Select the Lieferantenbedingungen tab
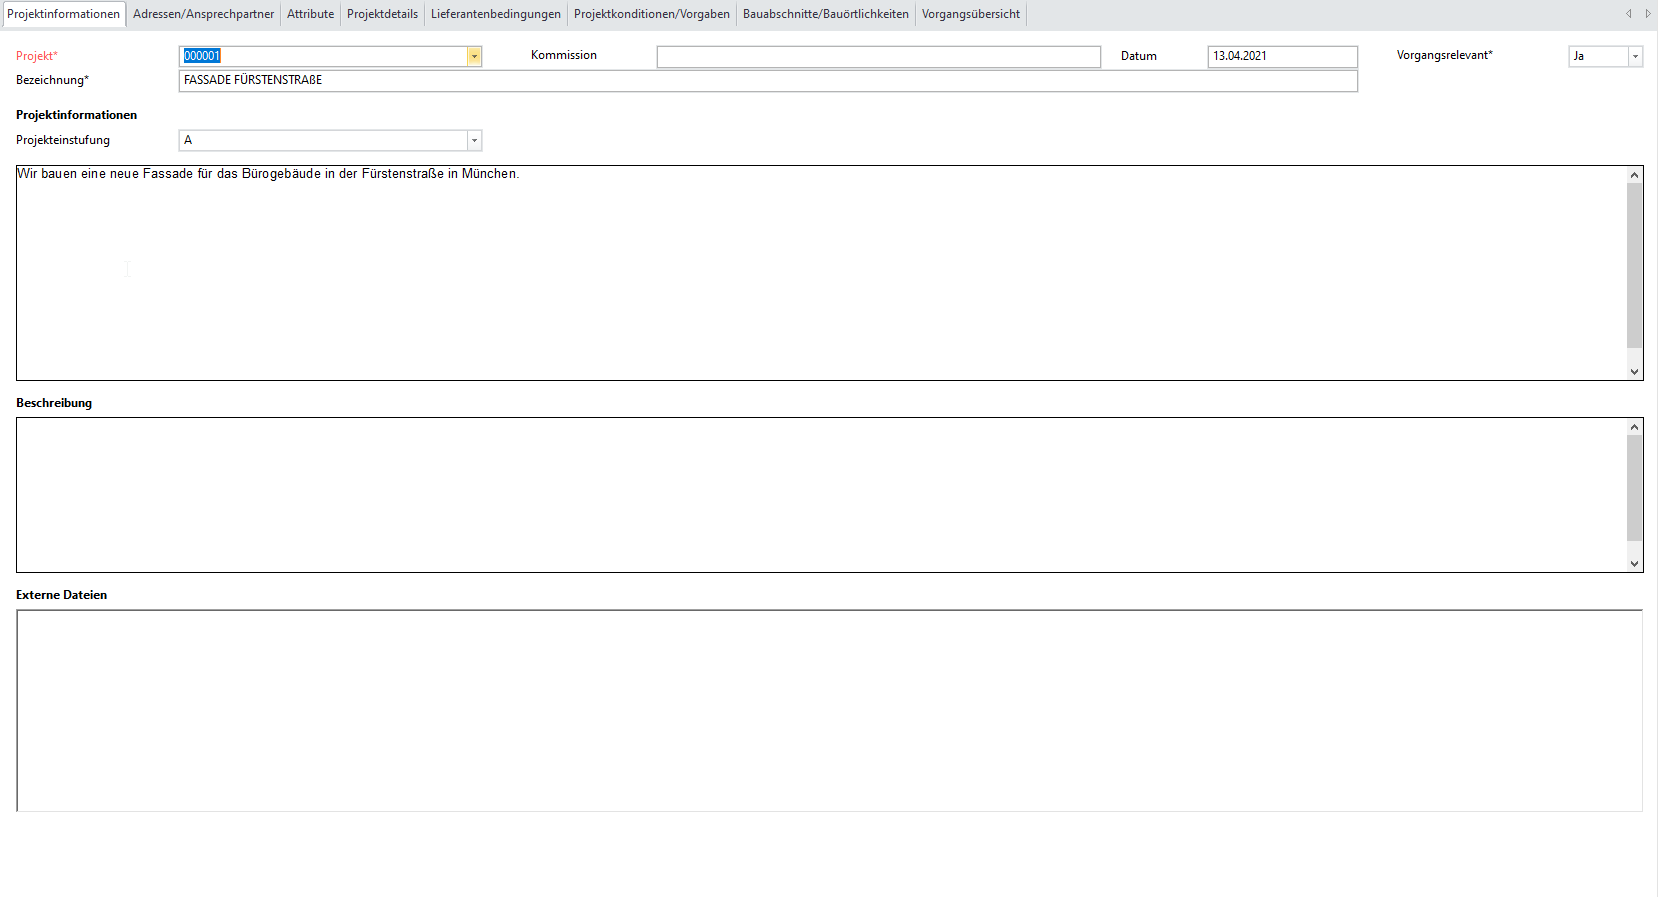This screenshot has height=897, width=1659. tap(495, 14)
